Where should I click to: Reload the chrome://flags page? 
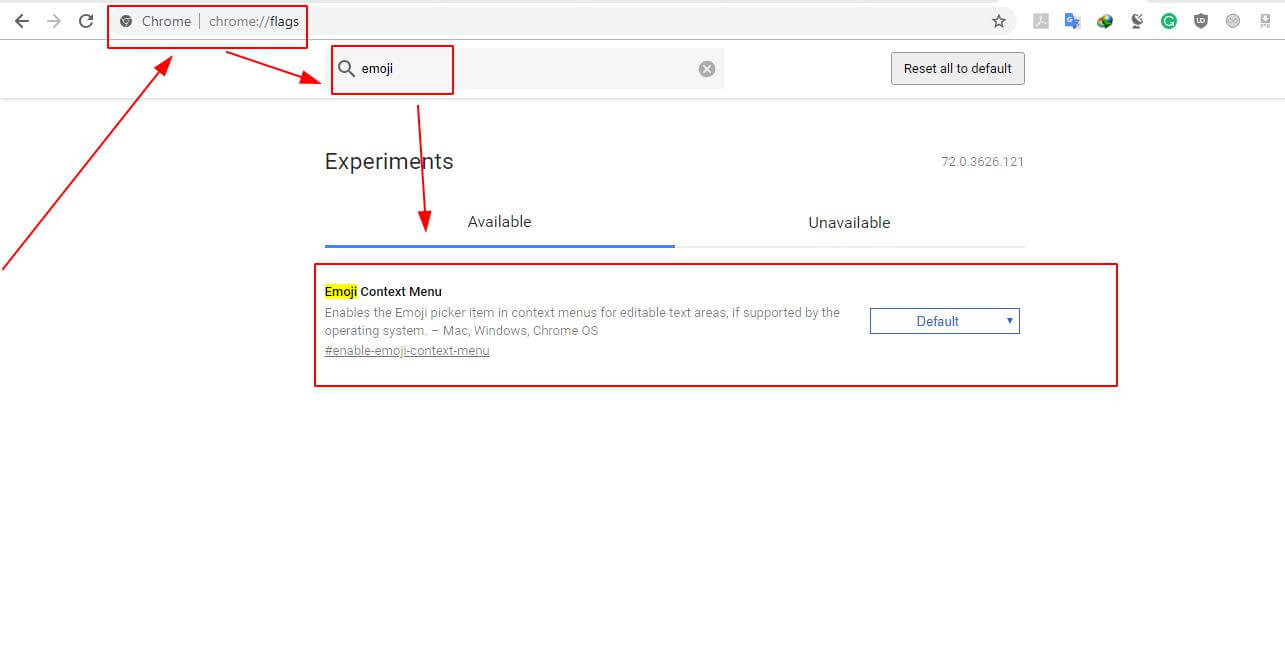coord(86,21)
